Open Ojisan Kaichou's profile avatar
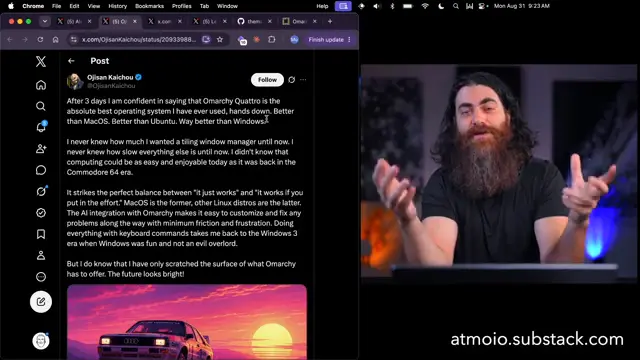Screen dimensions: 640x360 click(x=75, y=81)
